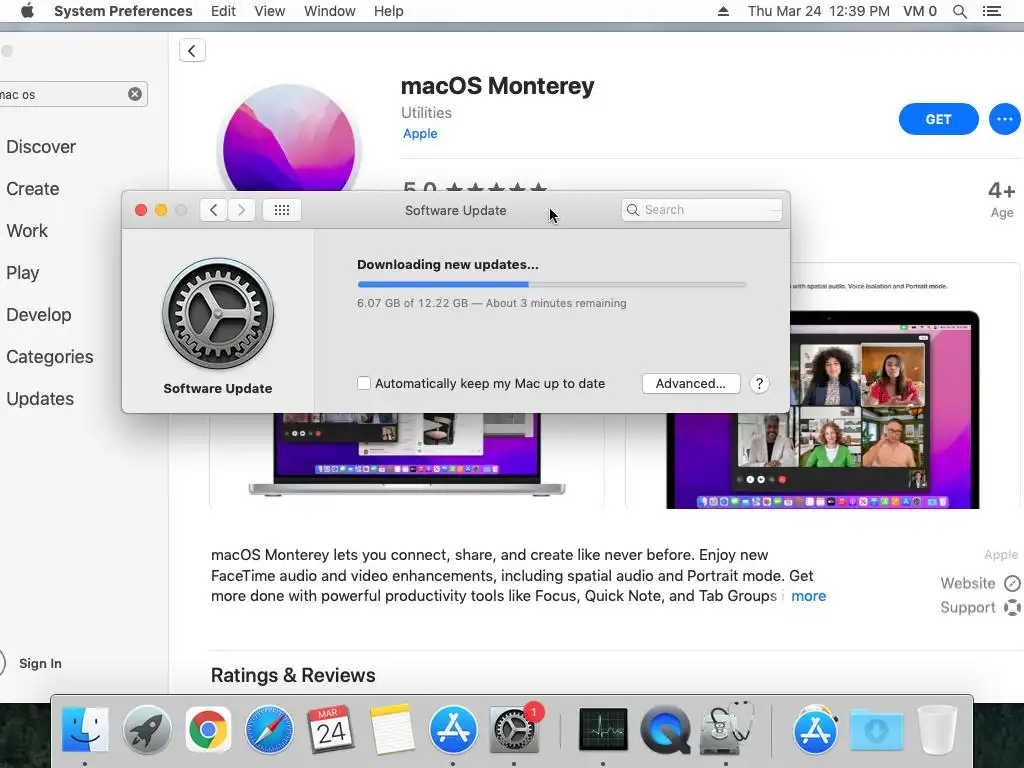This screenshot has width=1024, height=768.
Task: Launch Launchpad rocket icon in Dock
Action: 147,729
